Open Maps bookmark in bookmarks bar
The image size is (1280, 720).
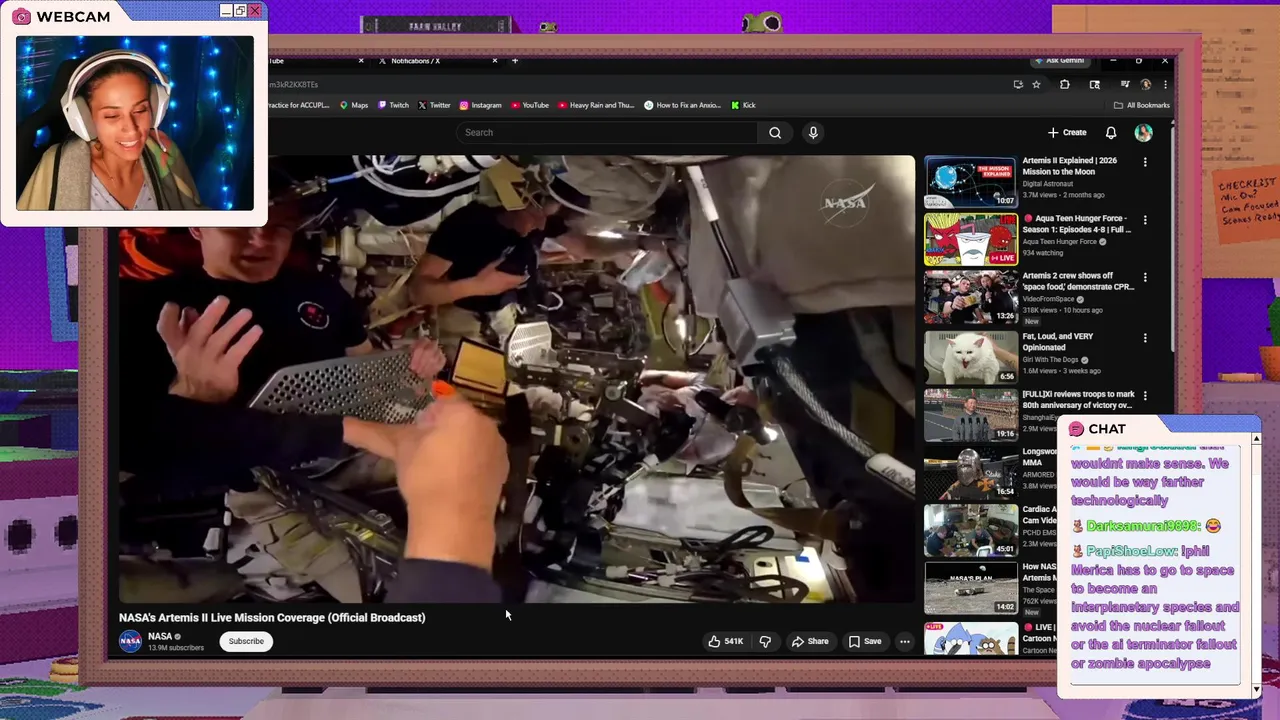[x=354, y=105]
